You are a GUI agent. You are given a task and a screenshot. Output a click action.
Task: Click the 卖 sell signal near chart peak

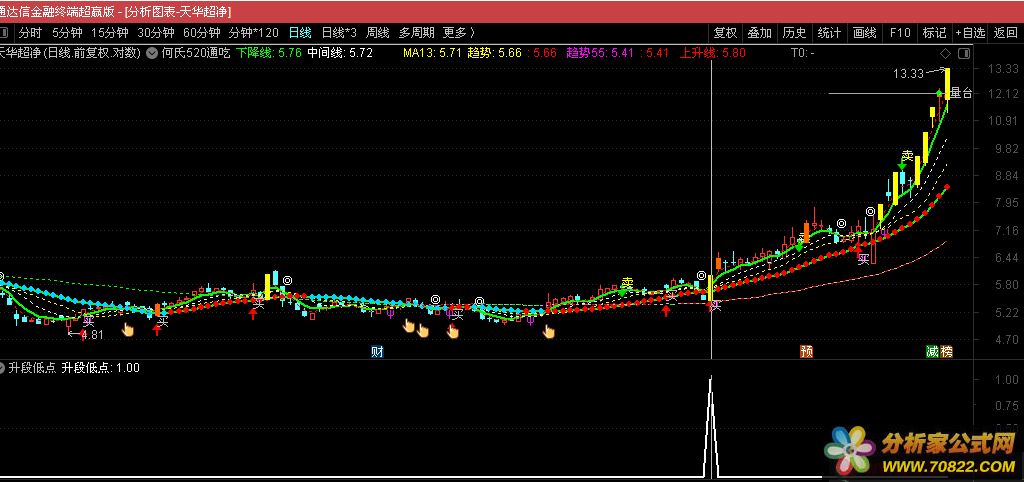point(907,156)
